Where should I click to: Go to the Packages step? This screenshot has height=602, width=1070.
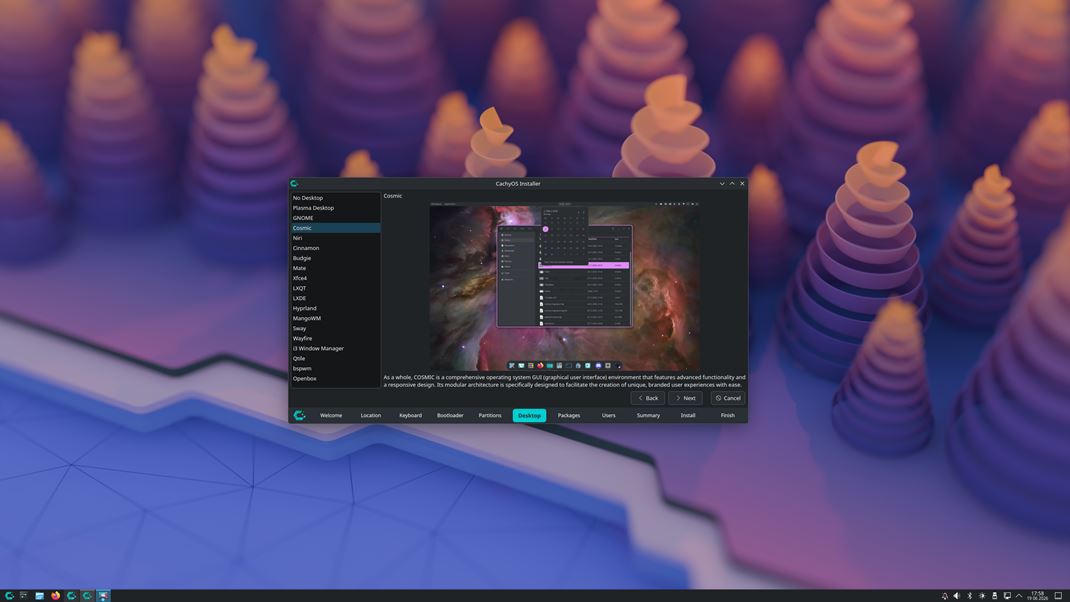569,415
